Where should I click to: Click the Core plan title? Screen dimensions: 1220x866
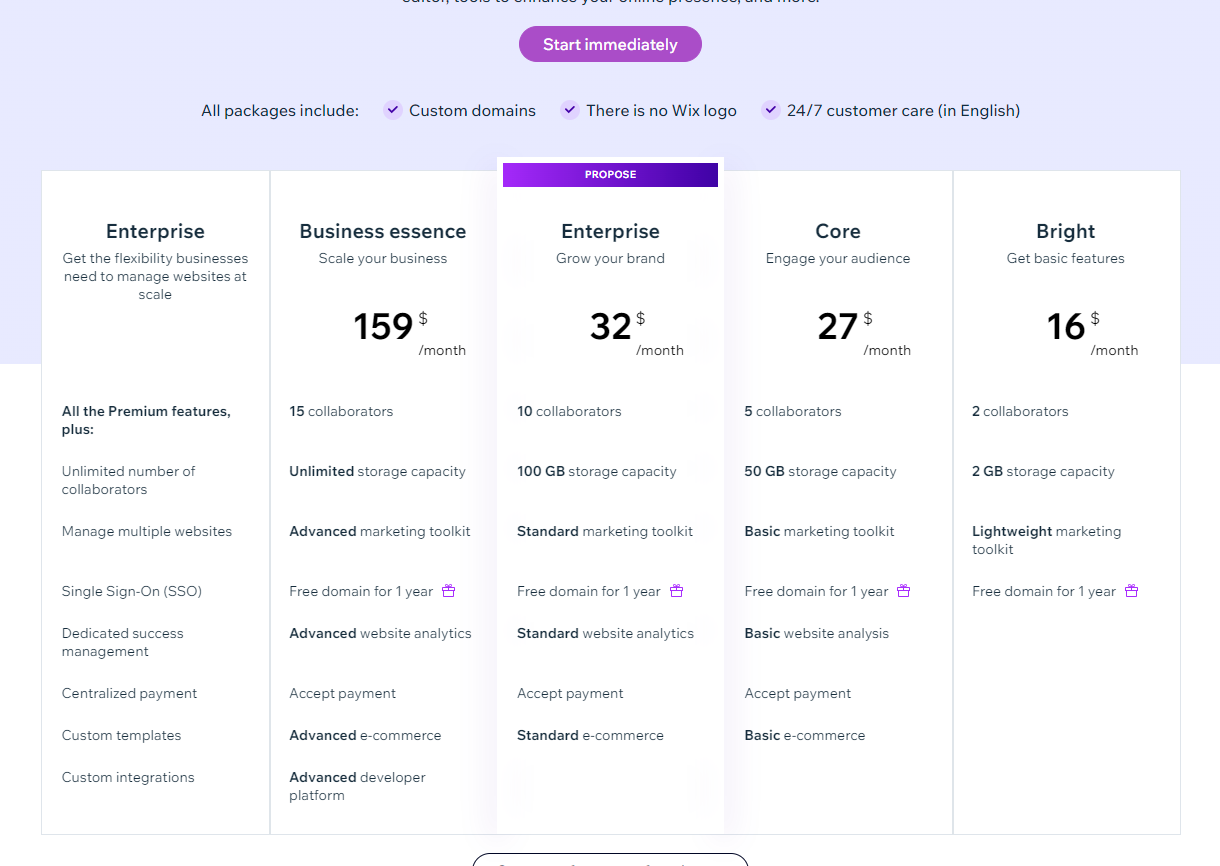(838, 231)
